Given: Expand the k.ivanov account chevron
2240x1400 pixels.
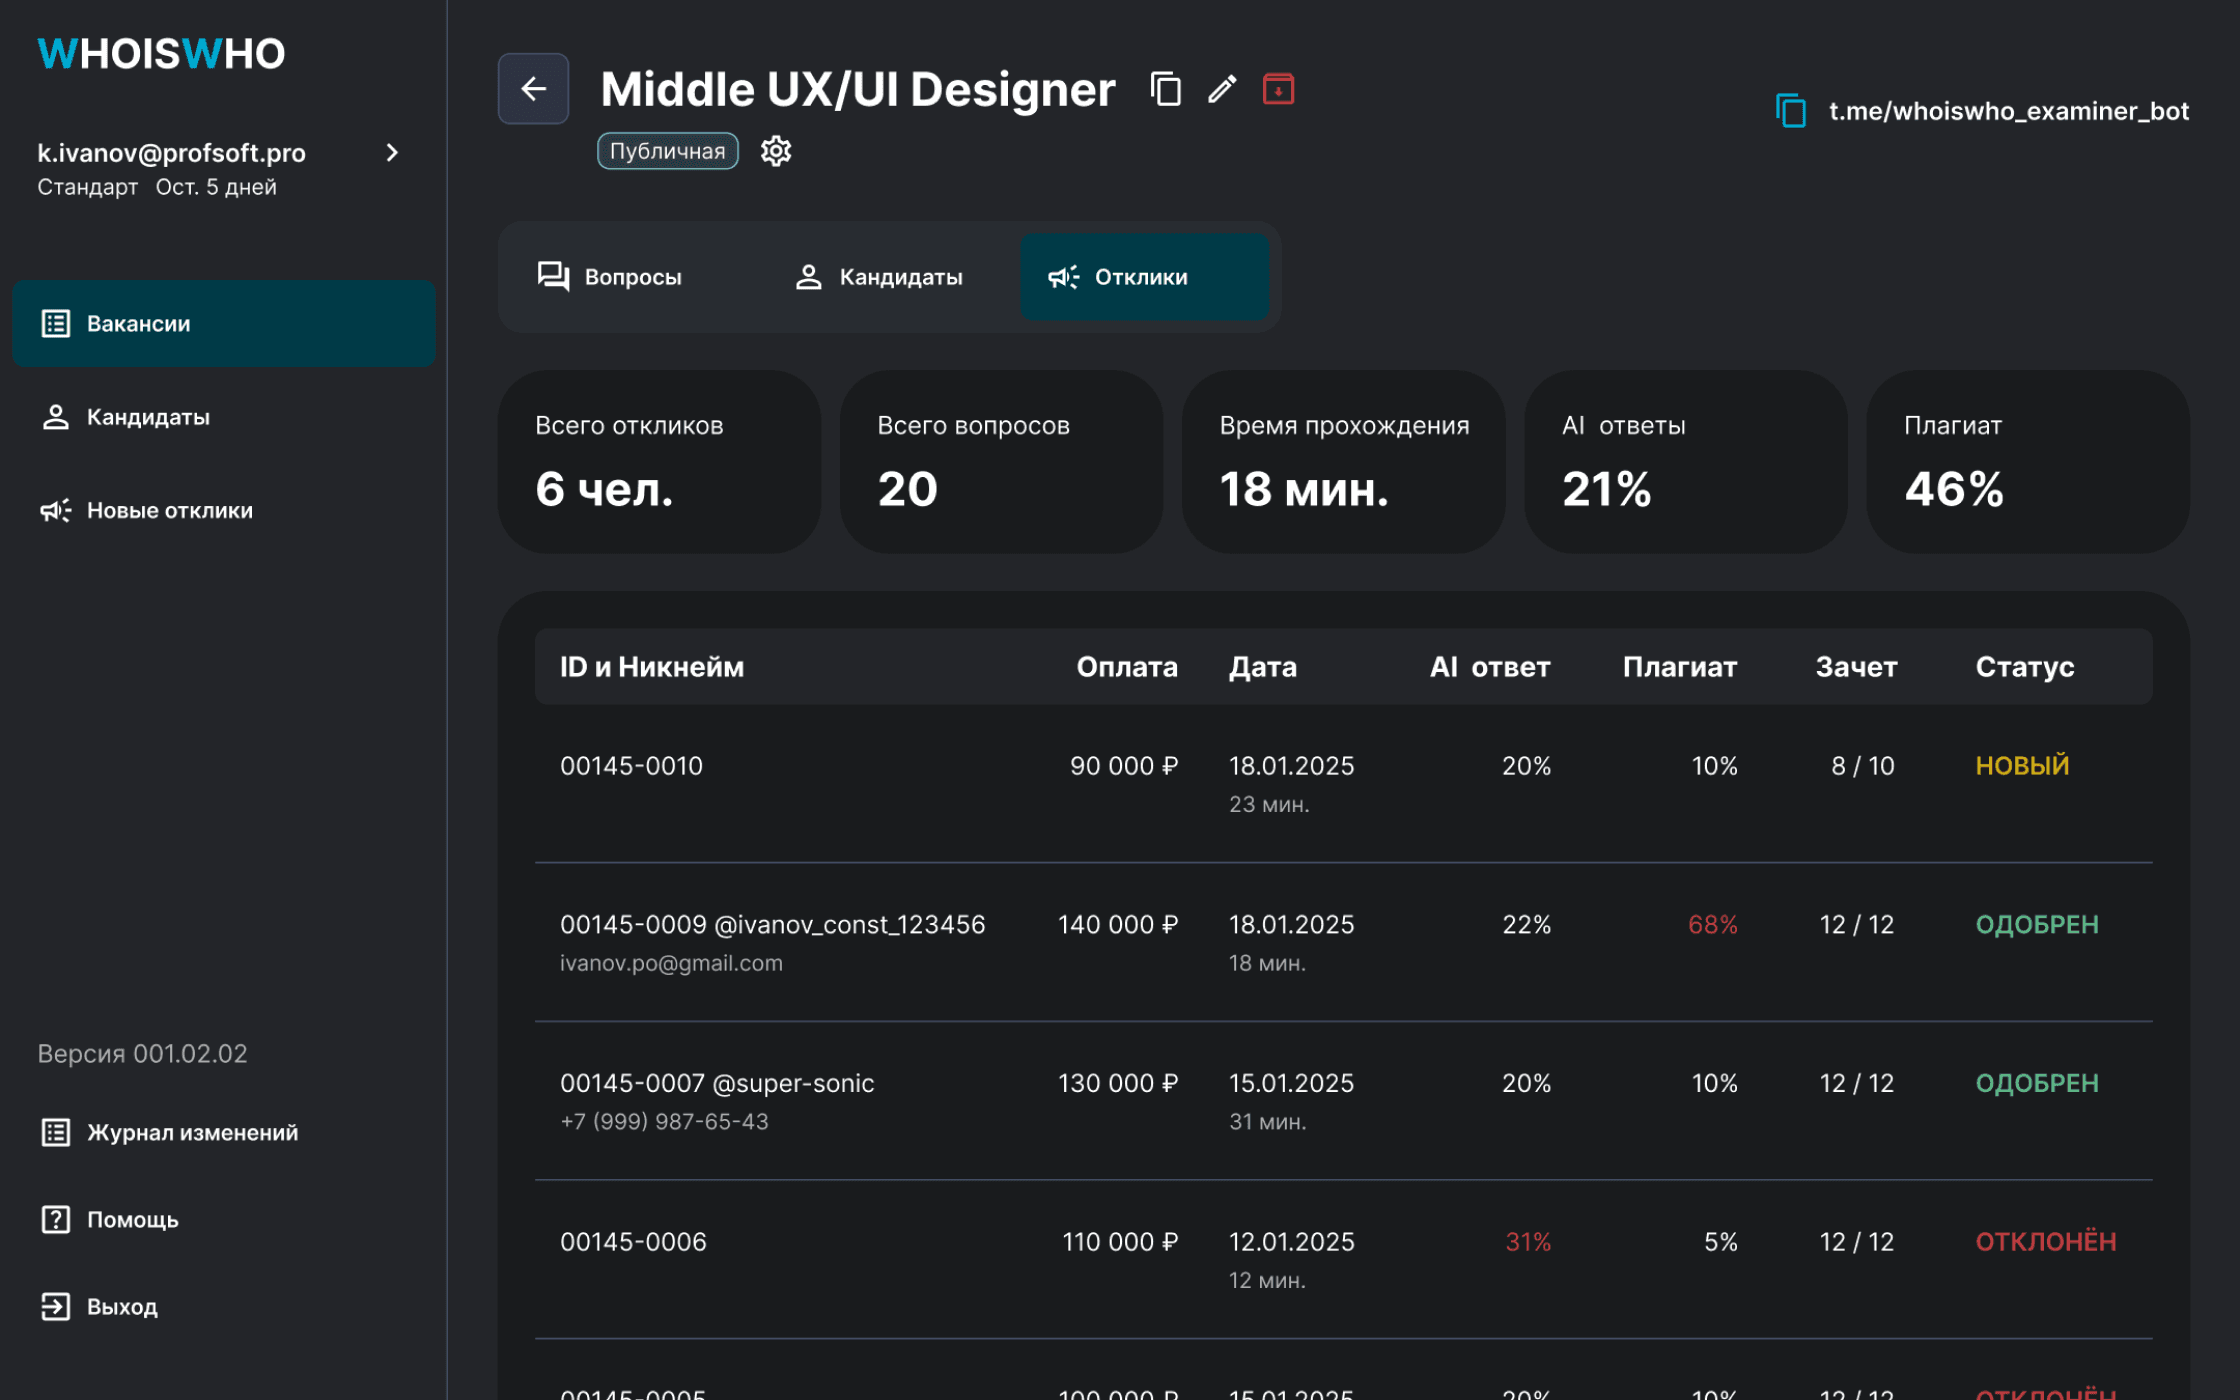Looking at the screenshot, I should 392,153.
